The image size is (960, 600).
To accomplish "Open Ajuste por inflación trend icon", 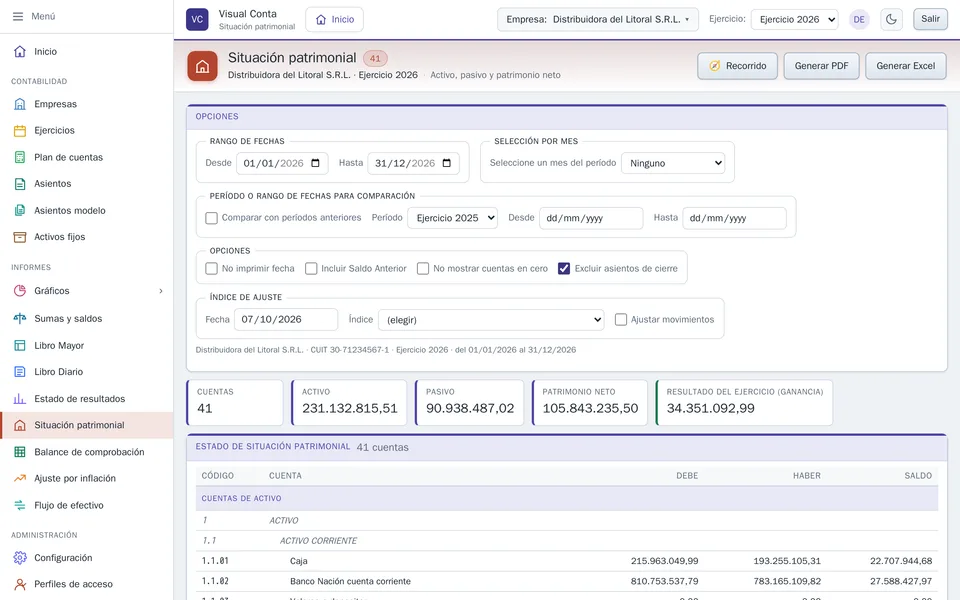I will [20, 478].
